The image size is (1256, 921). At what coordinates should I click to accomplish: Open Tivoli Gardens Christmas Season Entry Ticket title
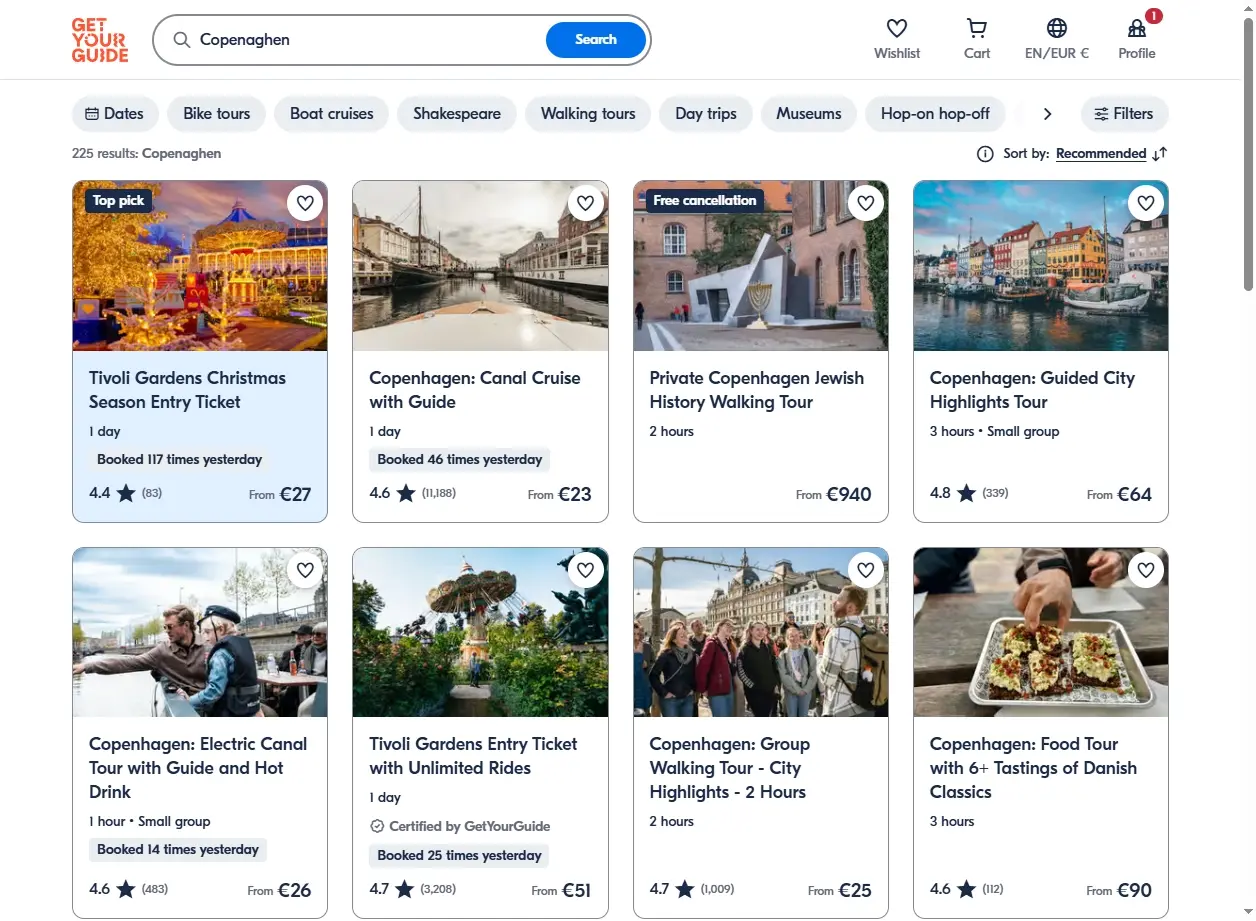(187, 390)
